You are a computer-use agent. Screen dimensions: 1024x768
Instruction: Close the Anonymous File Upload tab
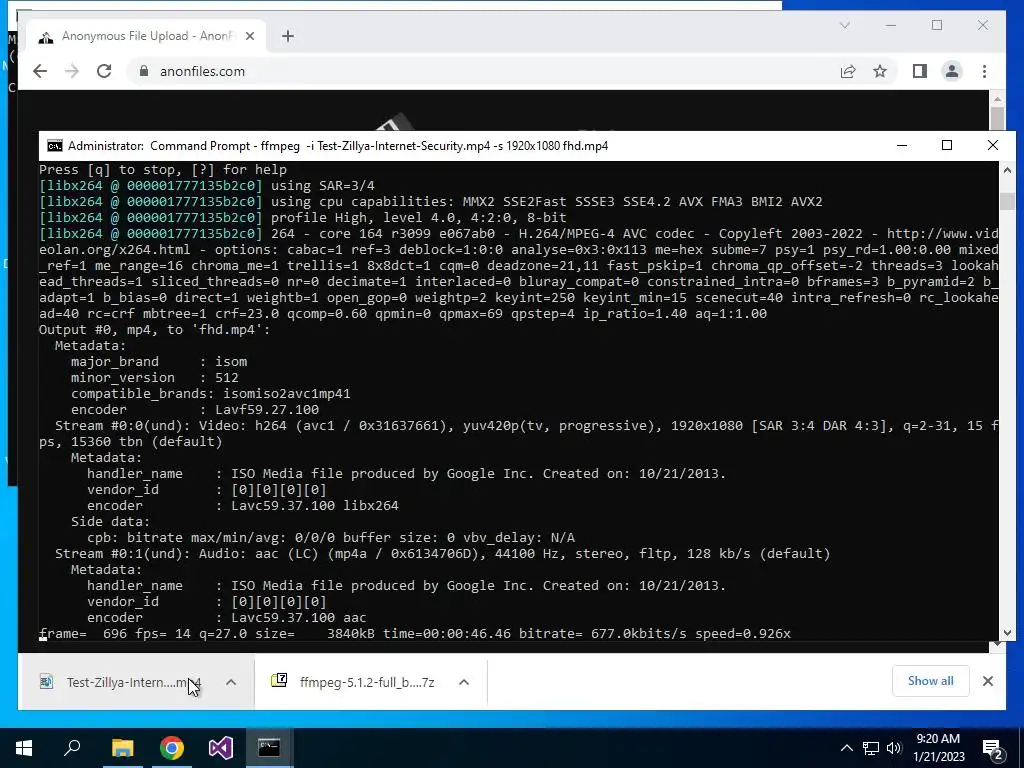[x=249, y=36]
